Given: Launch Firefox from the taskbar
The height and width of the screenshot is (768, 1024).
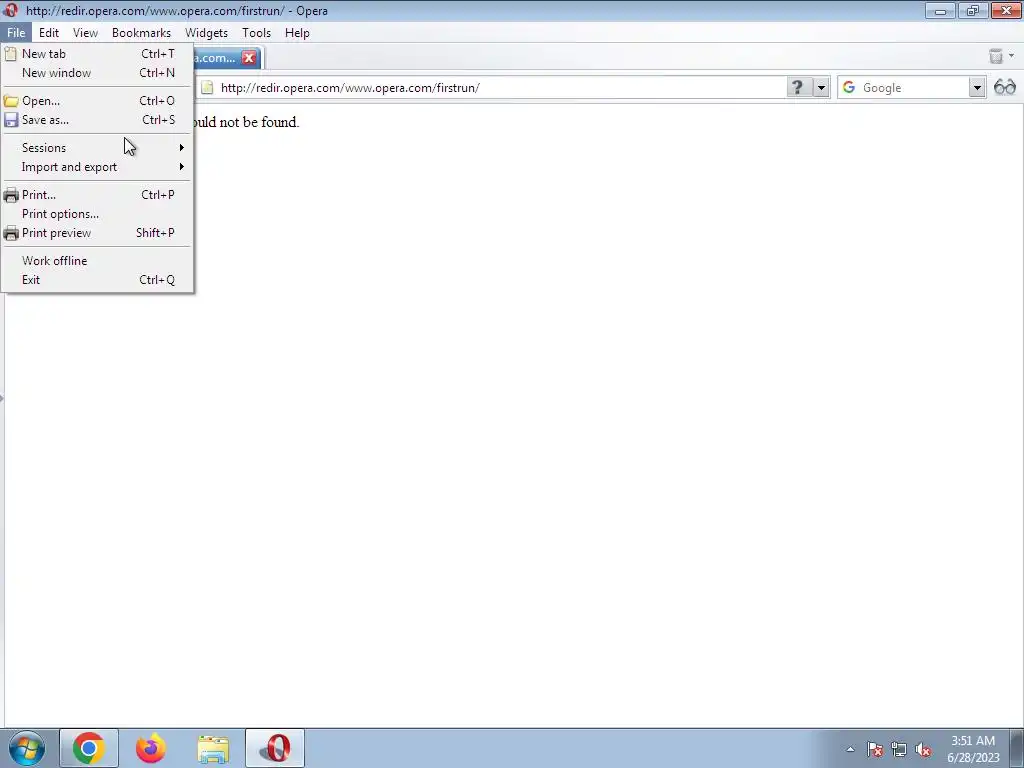Looking at the screenshot, I should (x=151, y=748).
